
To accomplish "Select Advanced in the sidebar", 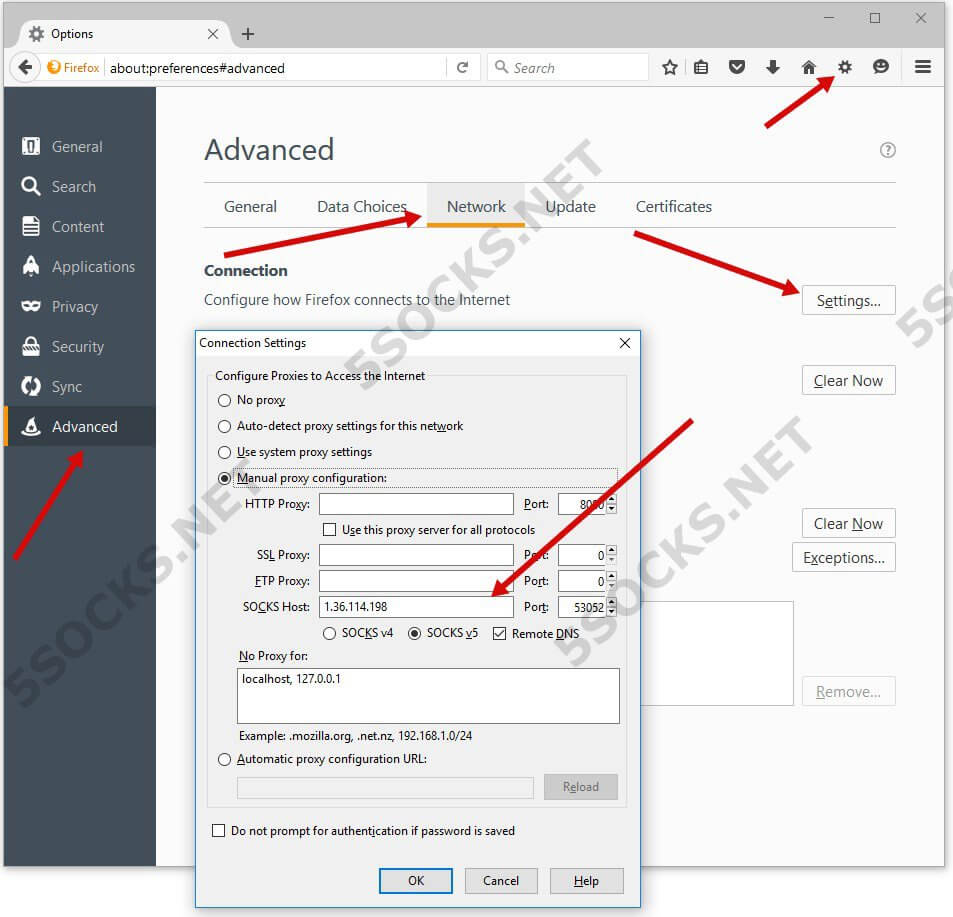I will [x=80, y=427].
